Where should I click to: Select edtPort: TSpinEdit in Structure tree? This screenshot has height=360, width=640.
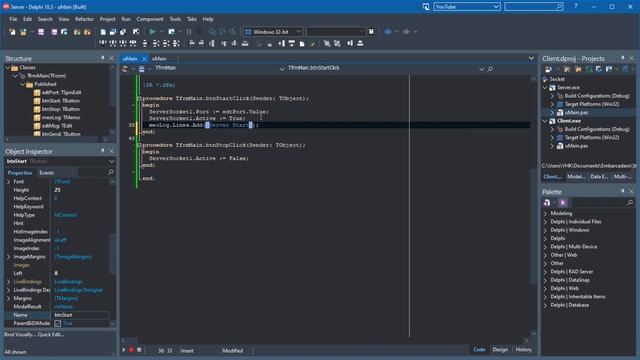(61, 92)
